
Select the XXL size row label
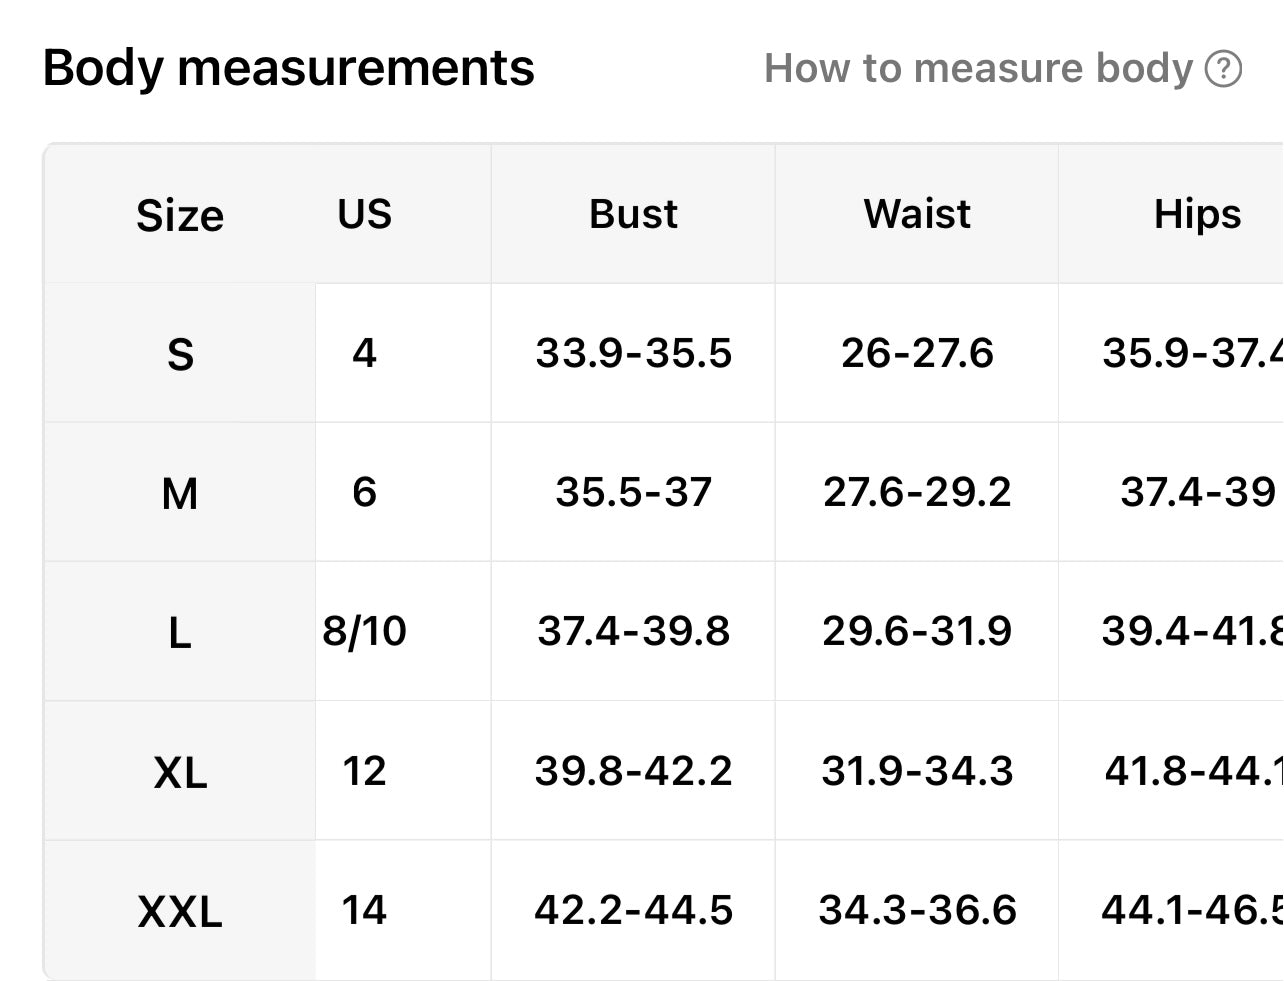click(x=180, y=911)
